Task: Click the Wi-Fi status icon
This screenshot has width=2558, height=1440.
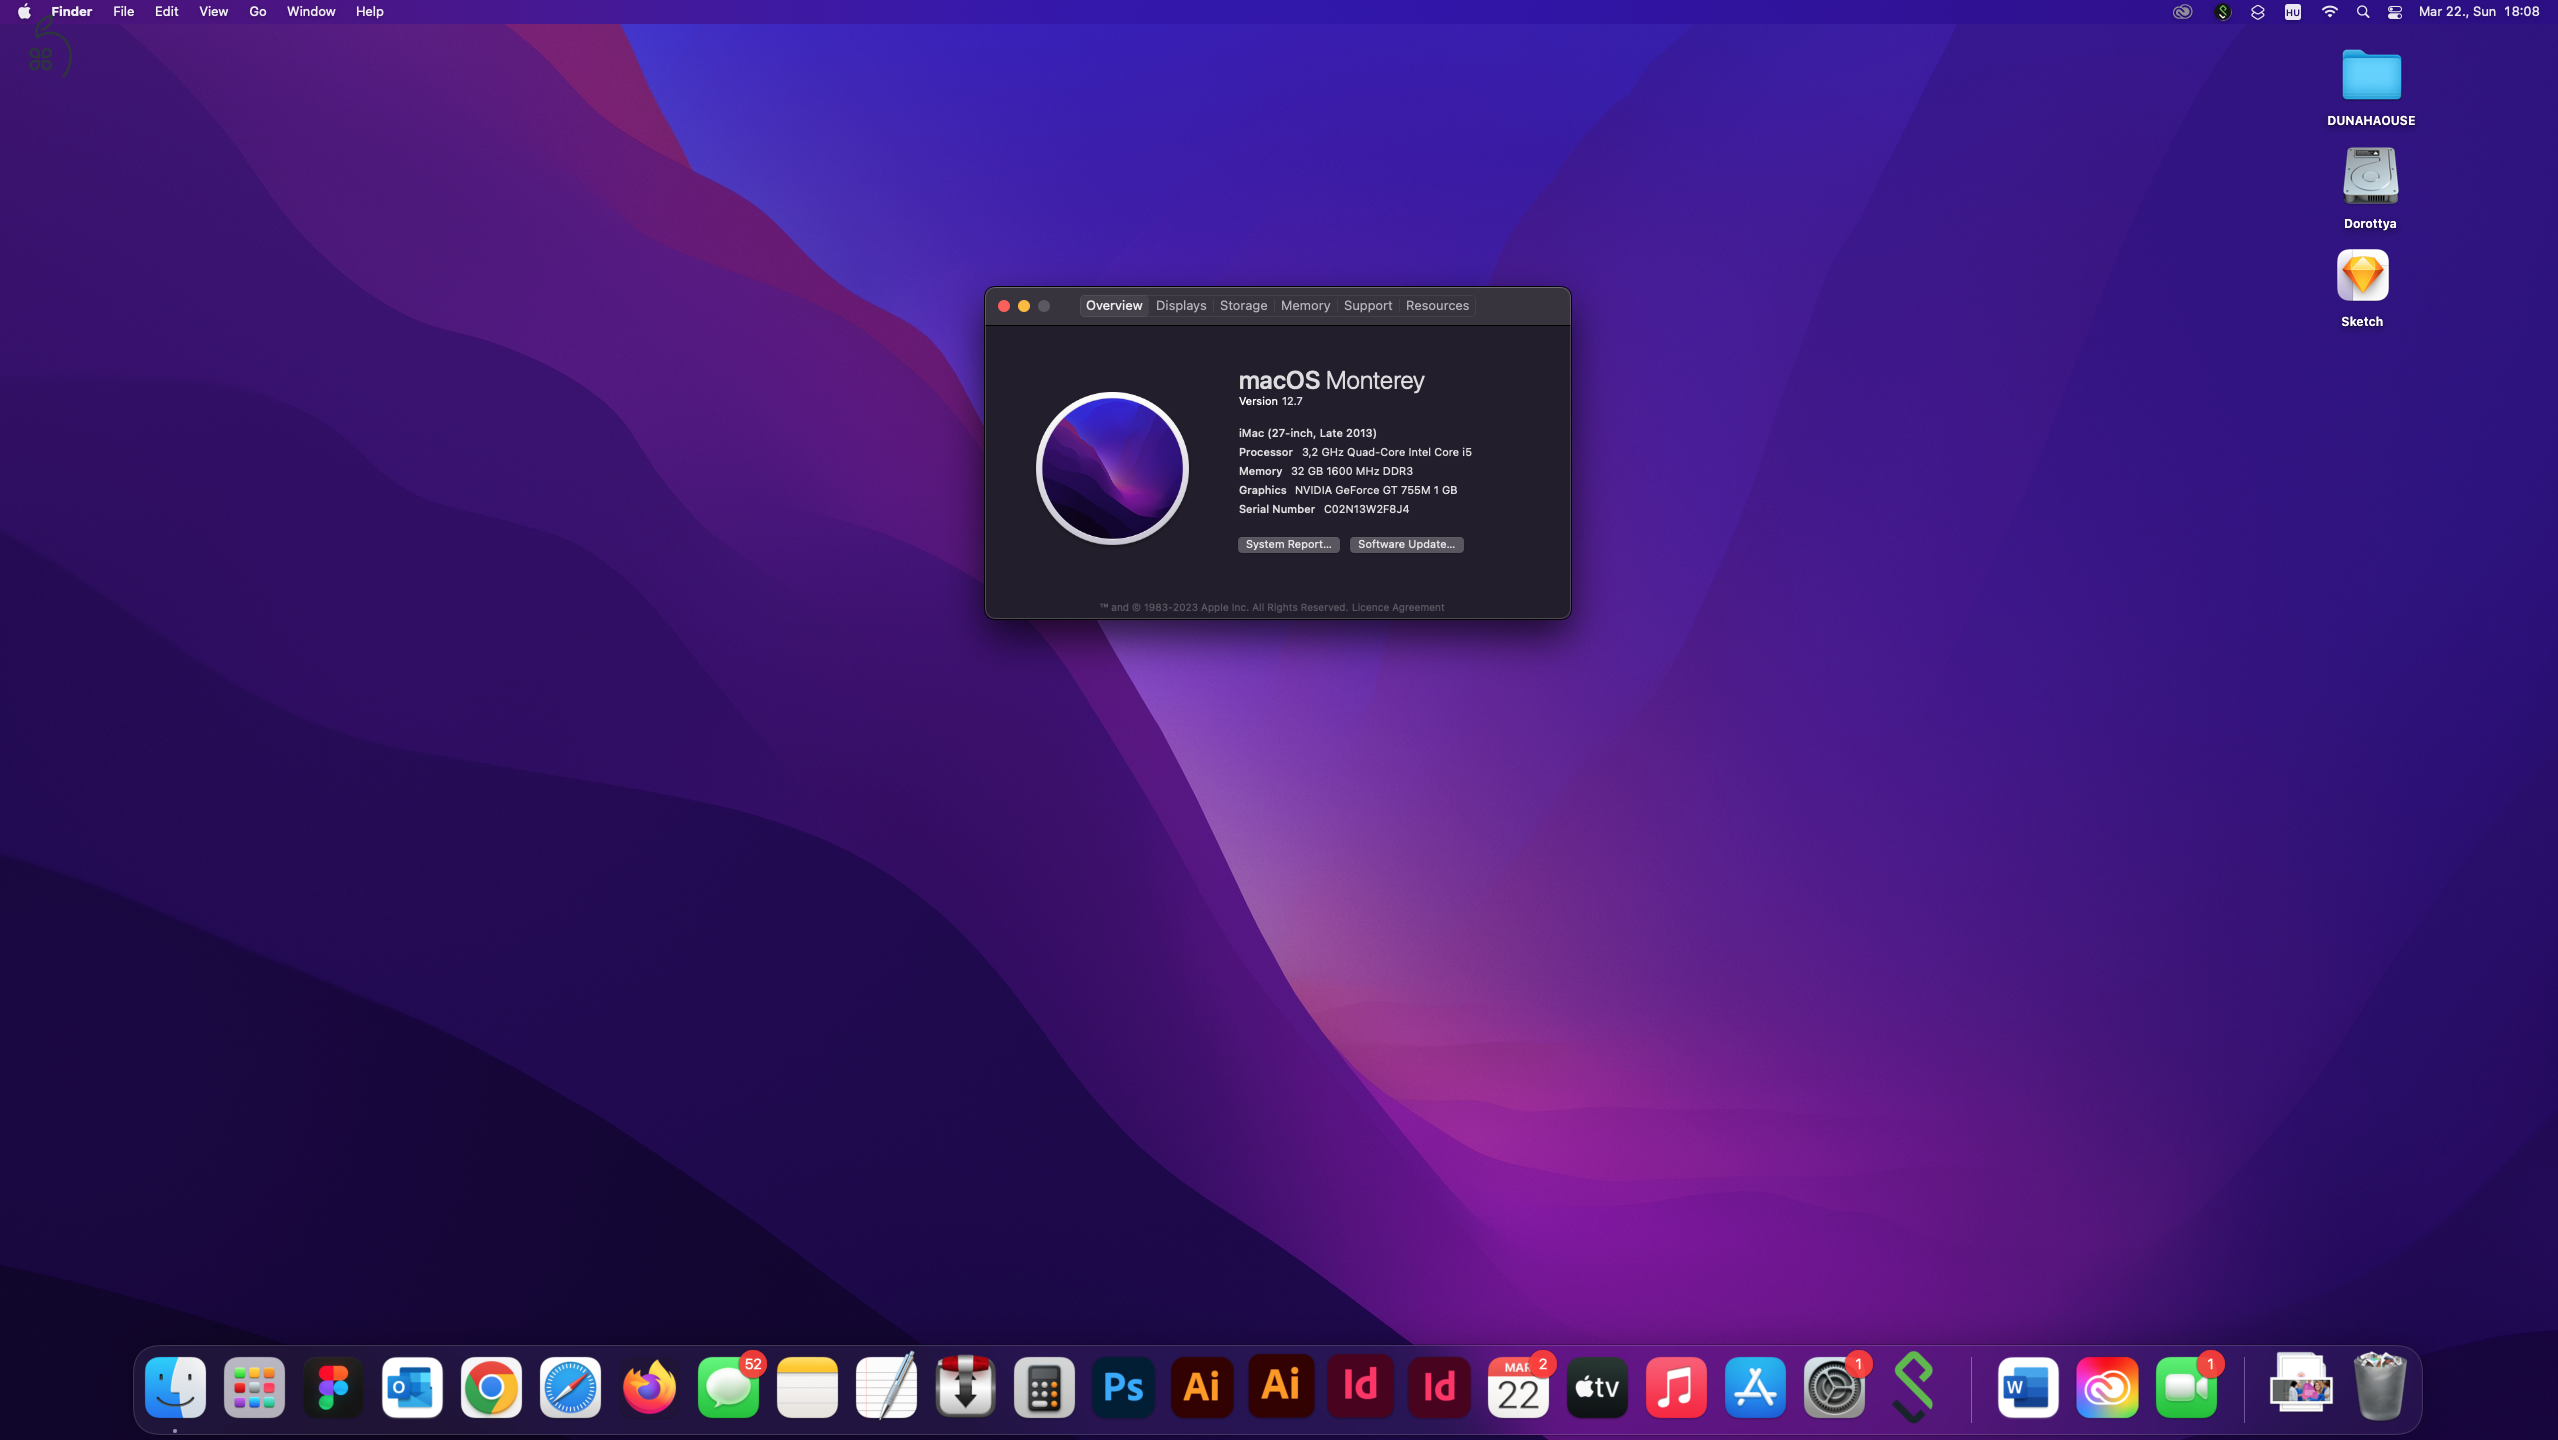Action: pyautogui.click(x=2330, y=11)
